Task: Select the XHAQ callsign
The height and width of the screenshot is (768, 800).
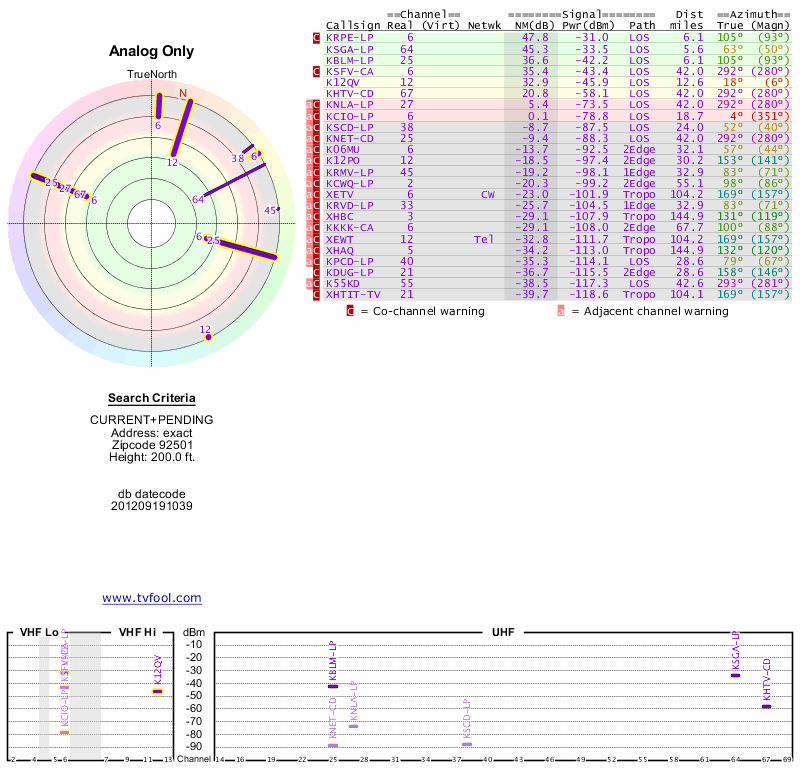Action: [x=339, y=251]
